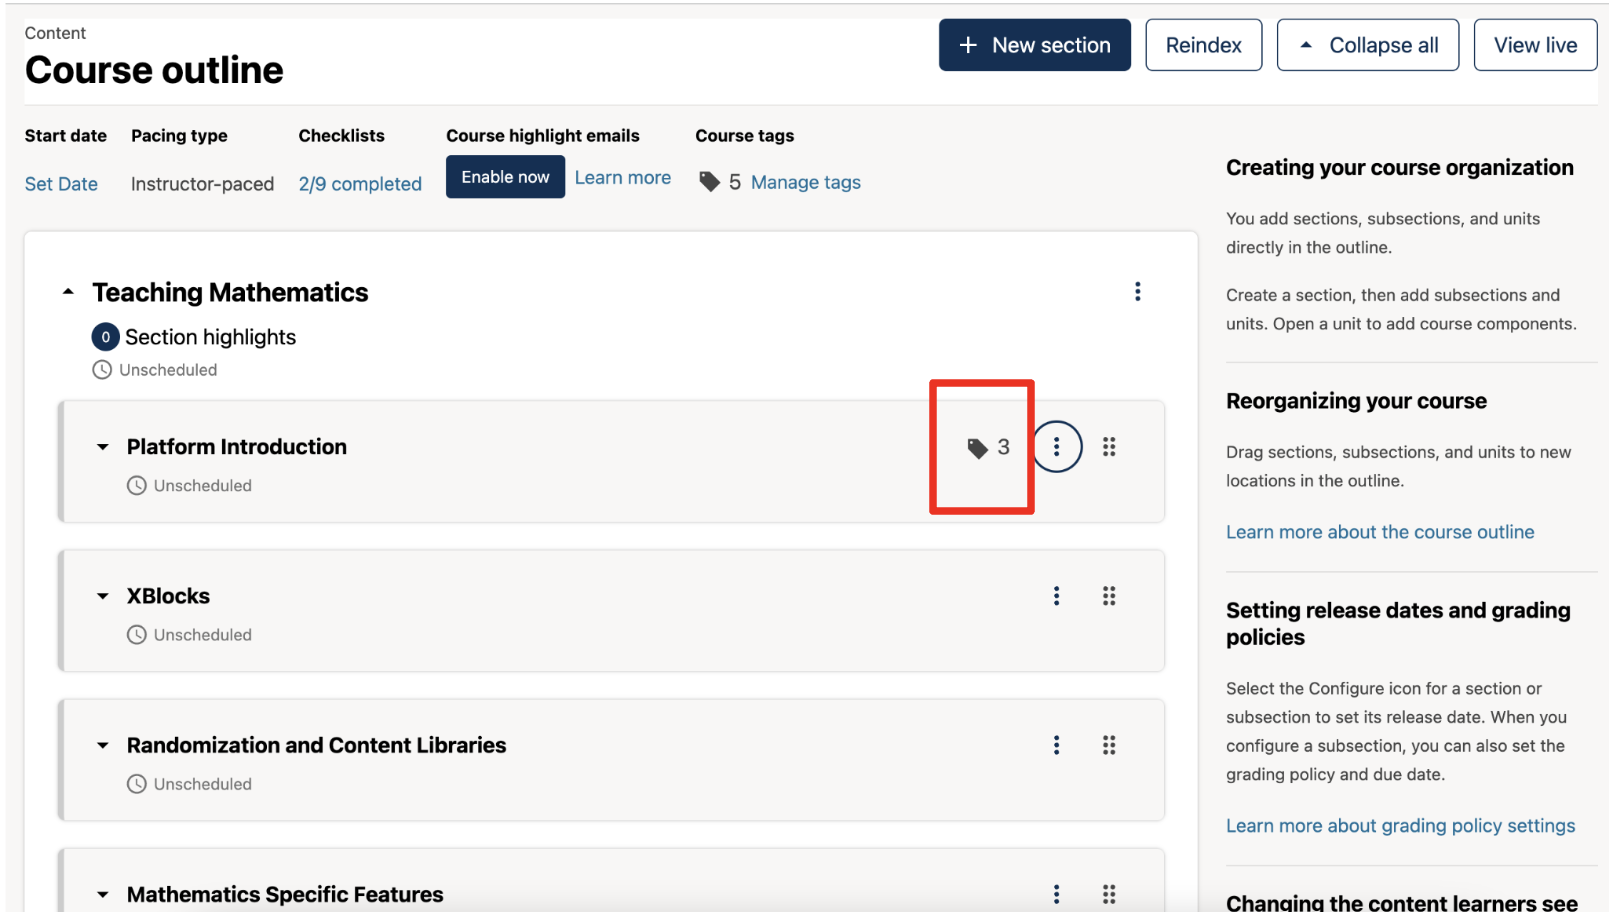Click the Set Date link

click(x=61, y=184)
